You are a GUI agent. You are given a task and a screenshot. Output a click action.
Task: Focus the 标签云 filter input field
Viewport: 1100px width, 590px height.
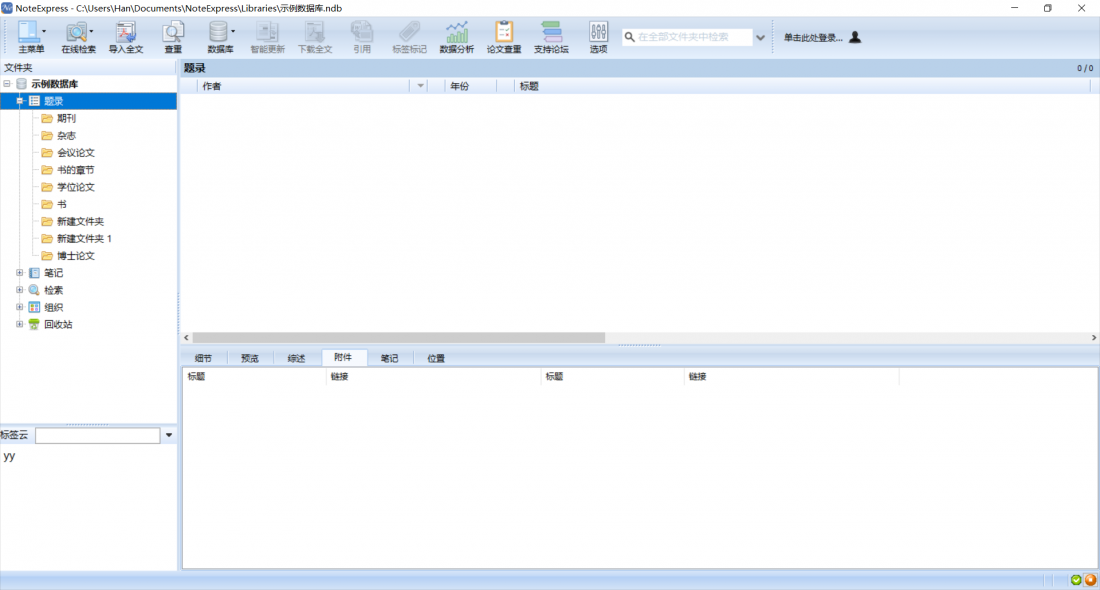tap(98, 436)
